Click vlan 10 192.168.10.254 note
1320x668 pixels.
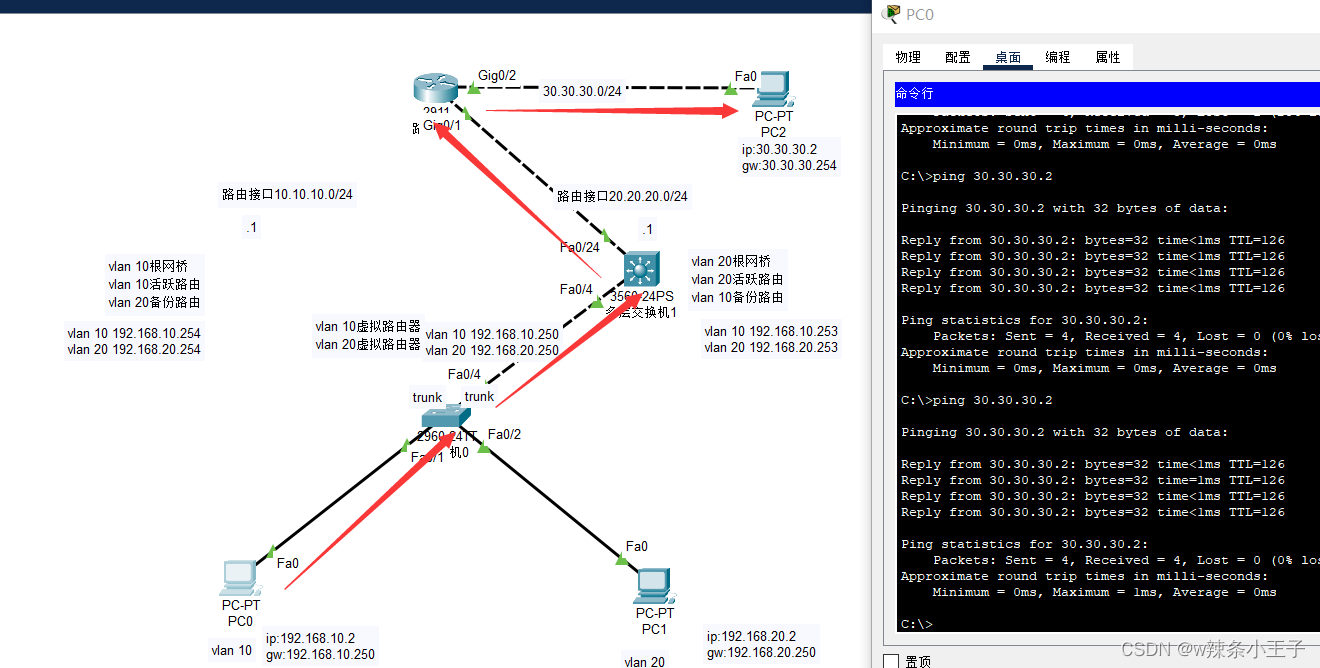coord(133,333)
